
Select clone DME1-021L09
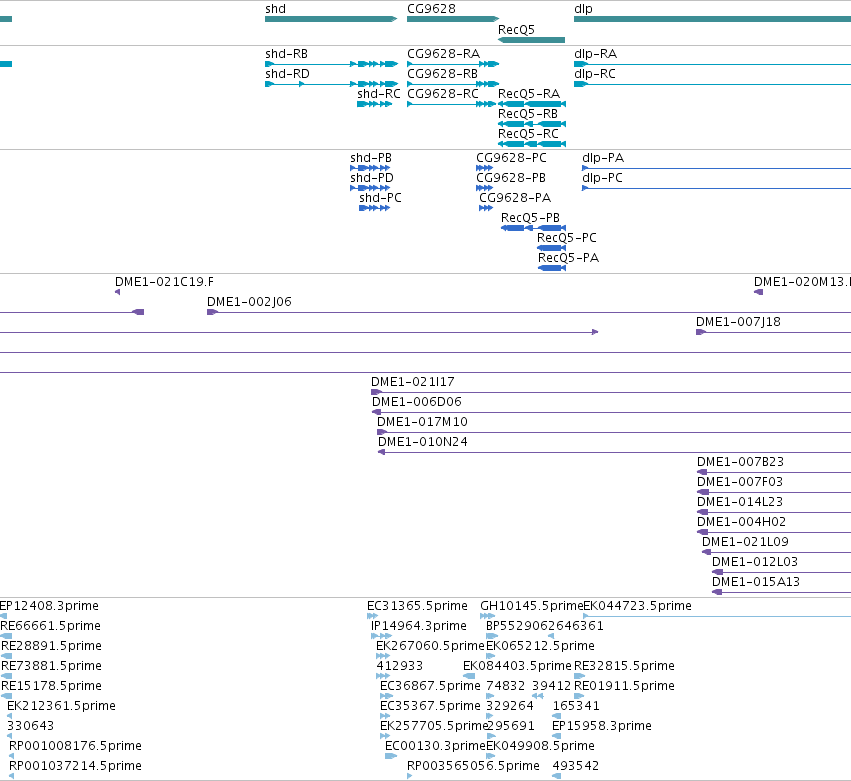[x=777, y=552]
